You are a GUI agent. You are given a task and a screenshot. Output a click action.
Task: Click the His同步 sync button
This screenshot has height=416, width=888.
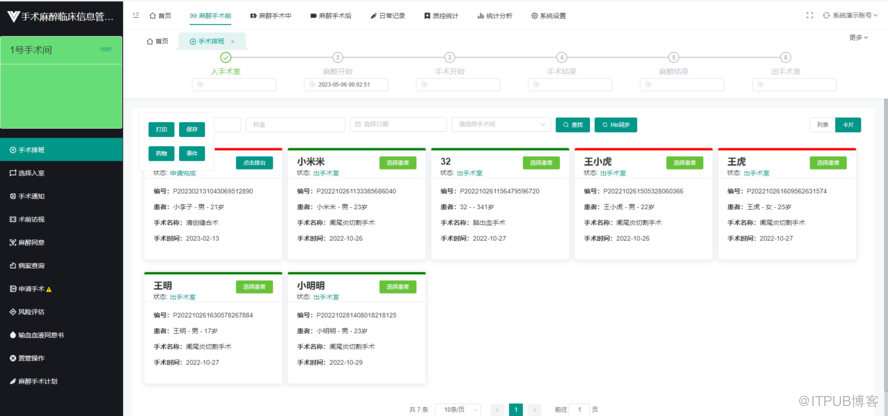(x=615, y=125)
